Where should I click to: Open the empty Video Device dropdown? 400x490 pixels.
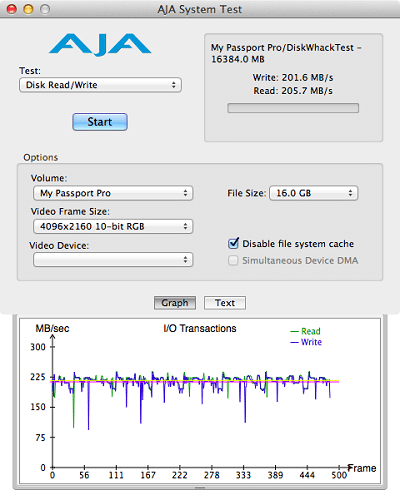click(113, 260)
